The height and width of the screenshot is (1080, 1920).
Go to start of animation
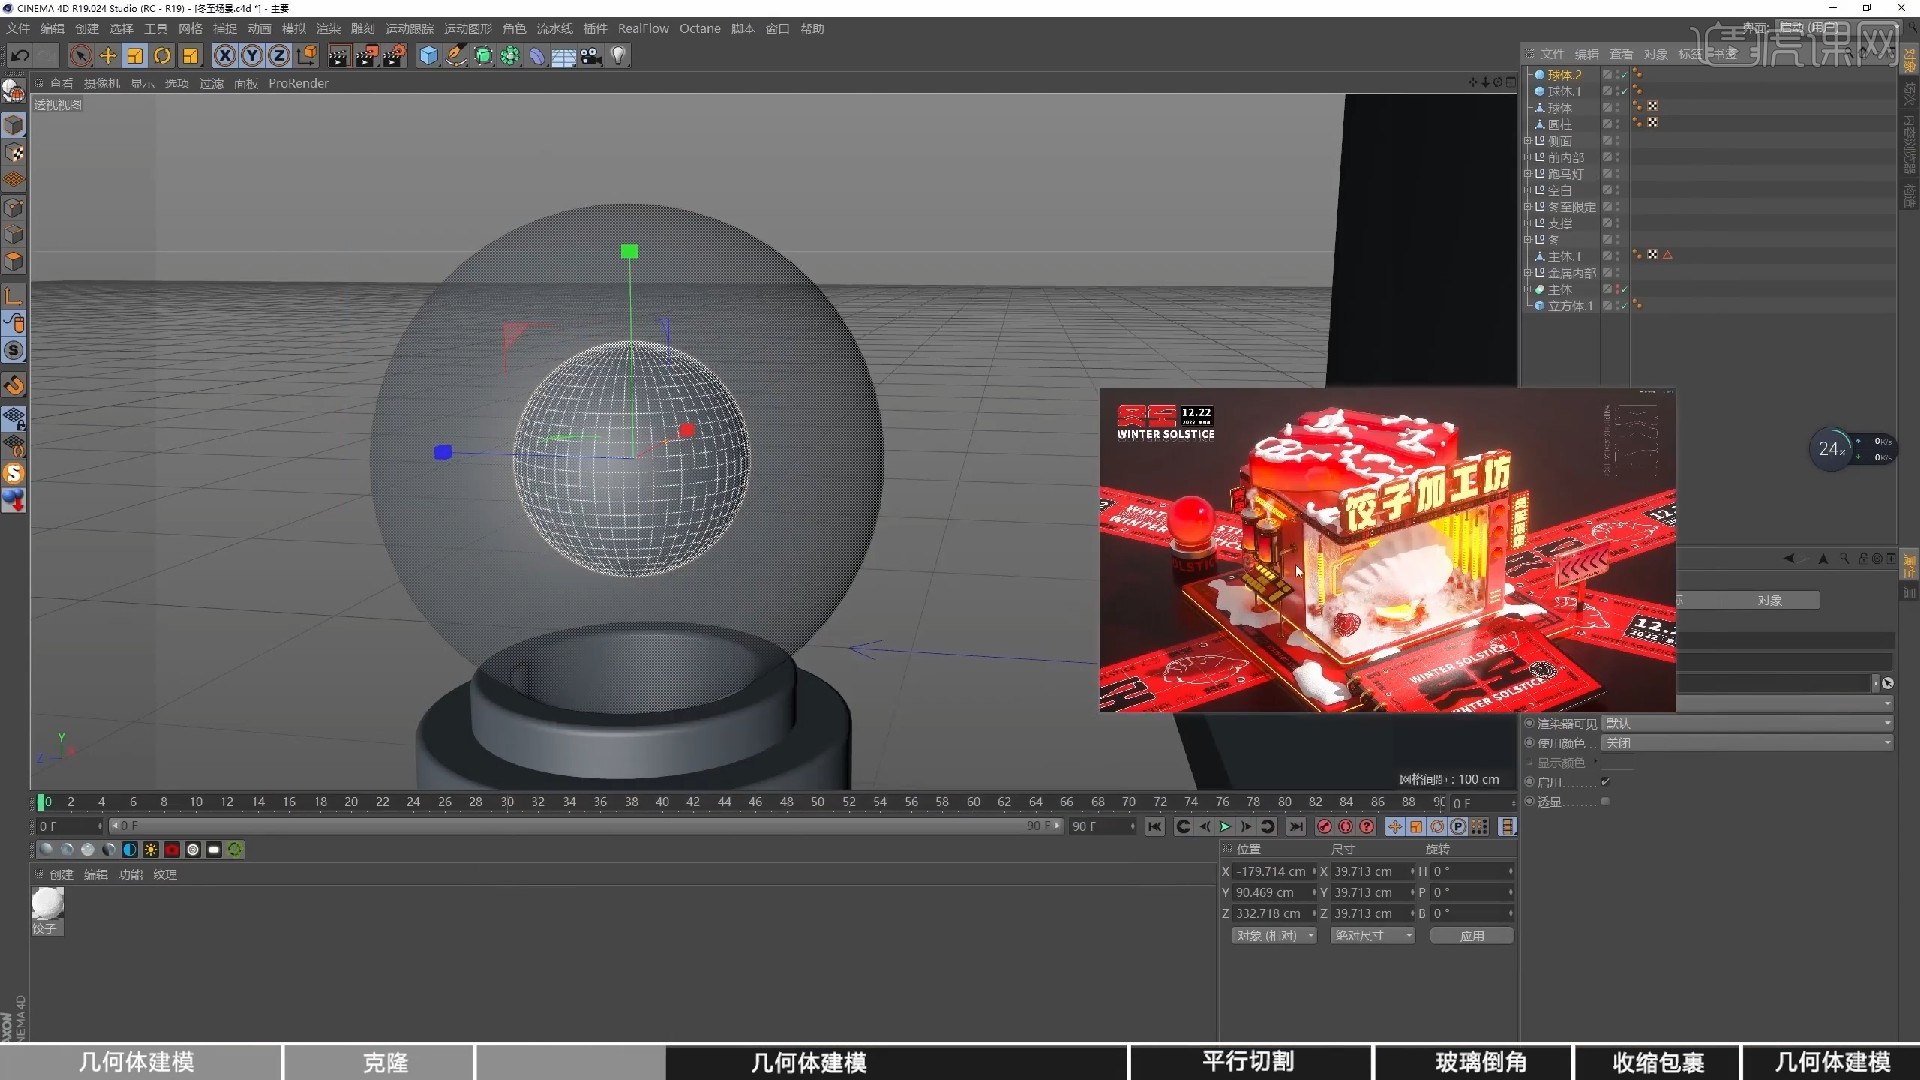pos(1155,827)
